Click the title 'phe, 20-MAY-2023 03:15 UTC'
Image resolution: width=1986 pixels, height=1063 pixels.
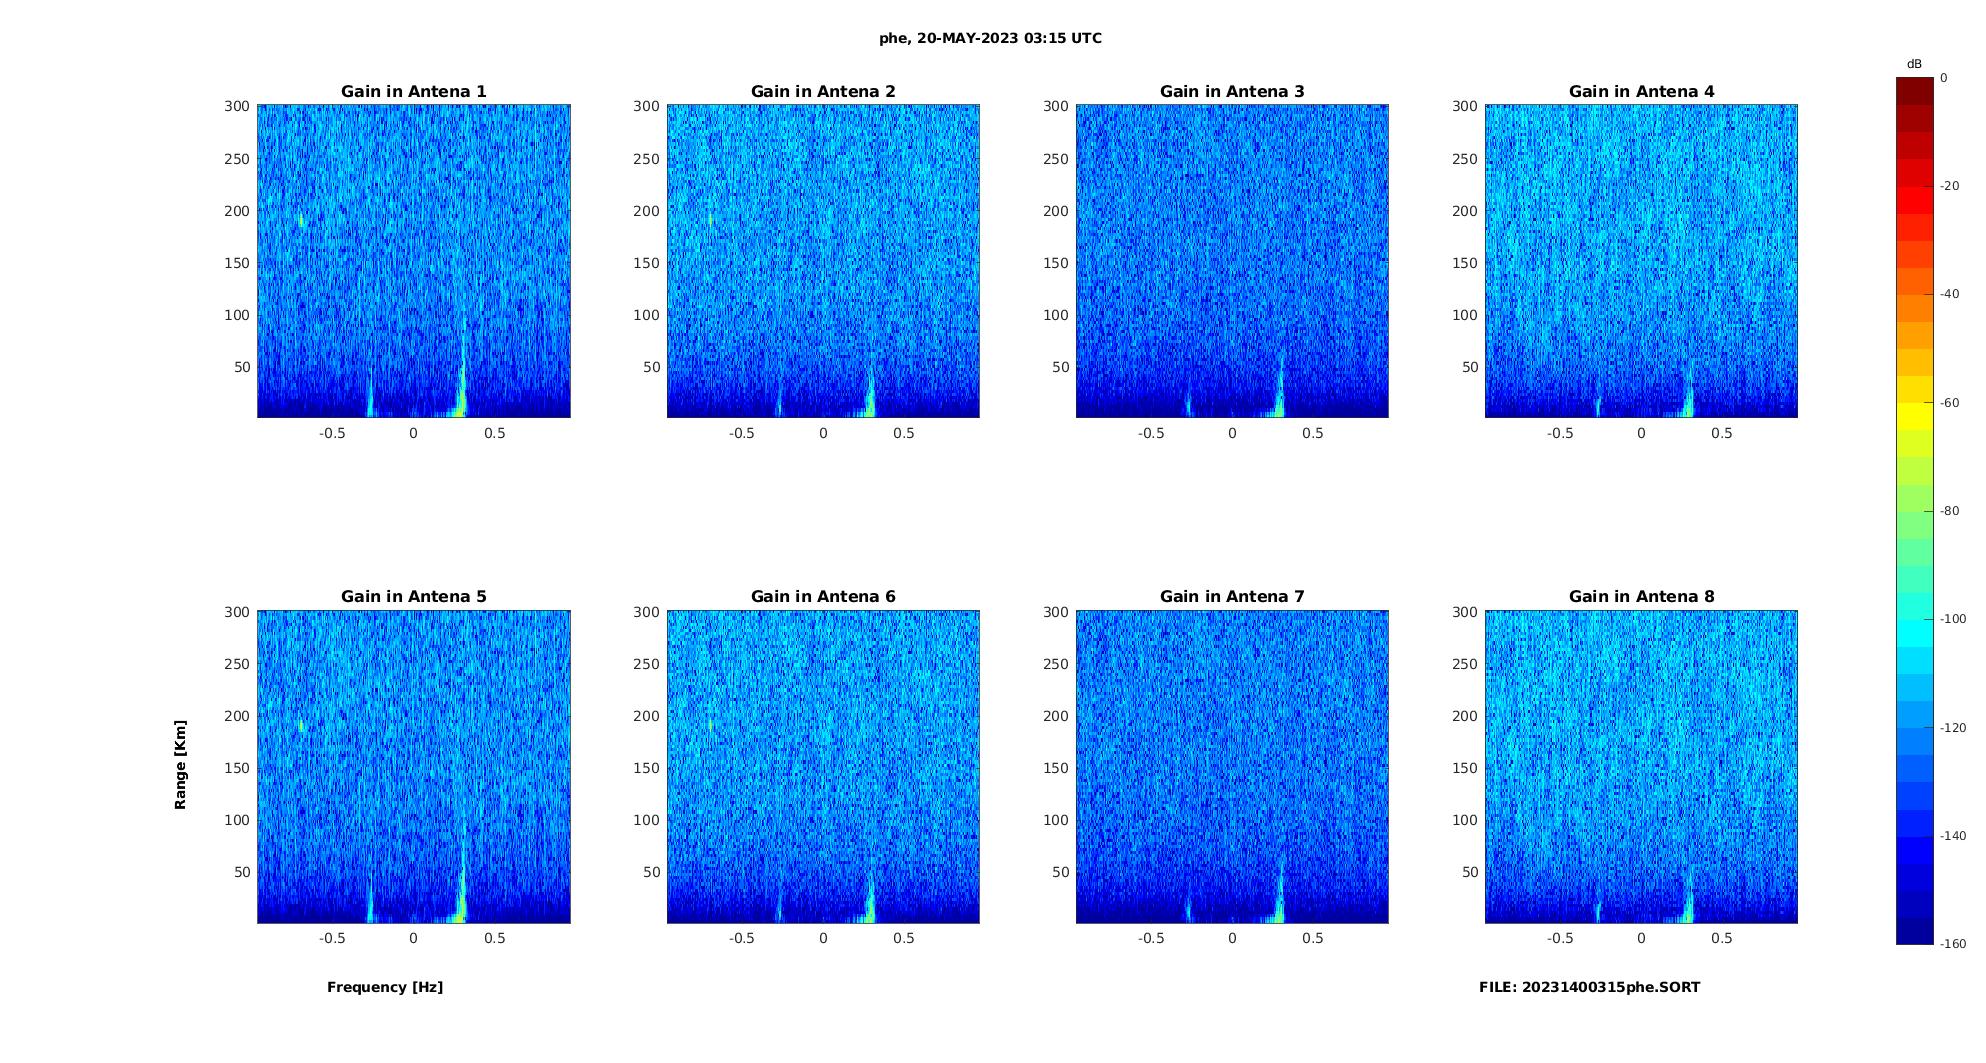[990, 38]
